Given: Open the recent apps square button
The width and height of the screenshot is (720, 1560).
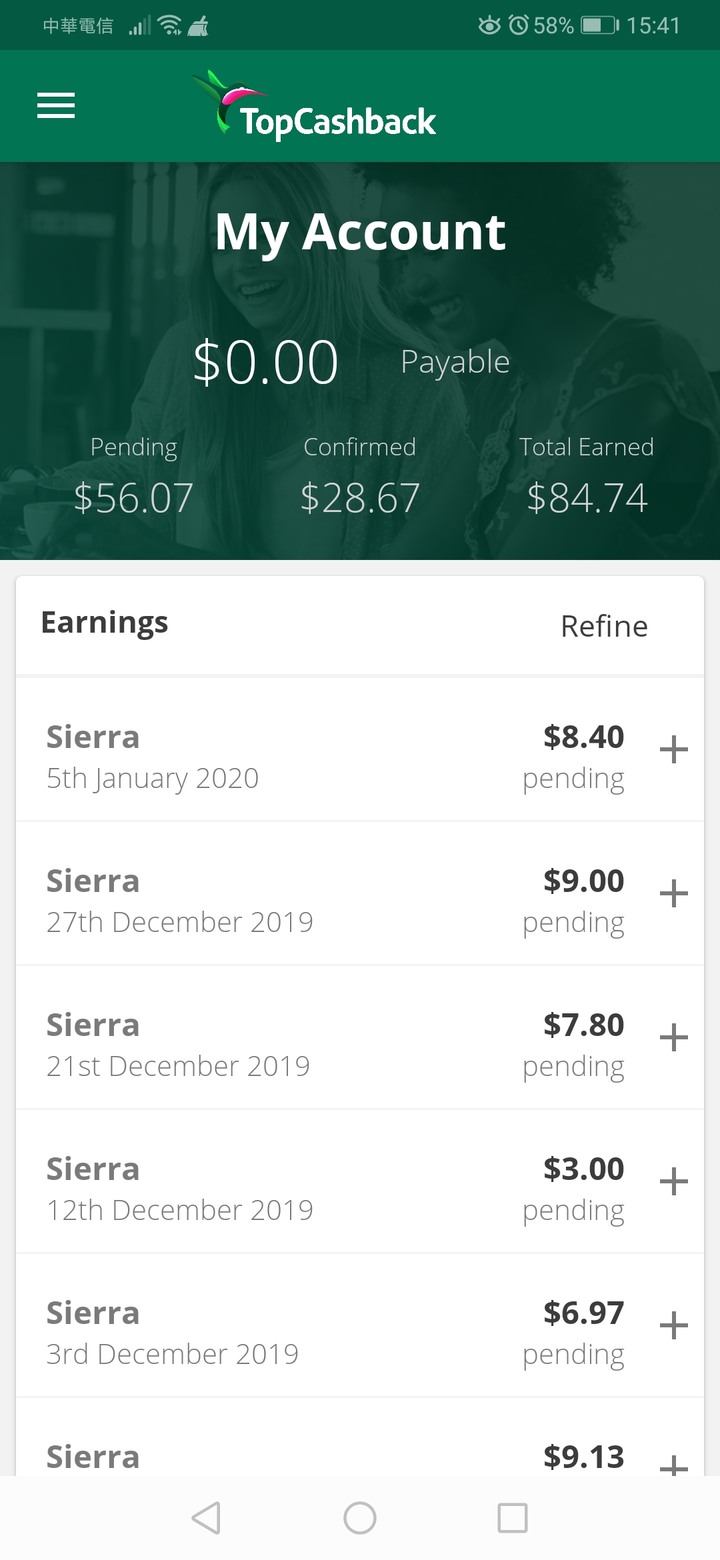Looking at the screenshot, I should pos(512,1518).
